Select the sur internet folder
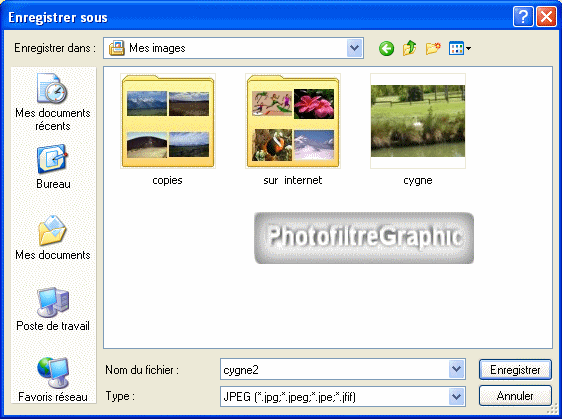562x419 pixels. click(293, 121)
